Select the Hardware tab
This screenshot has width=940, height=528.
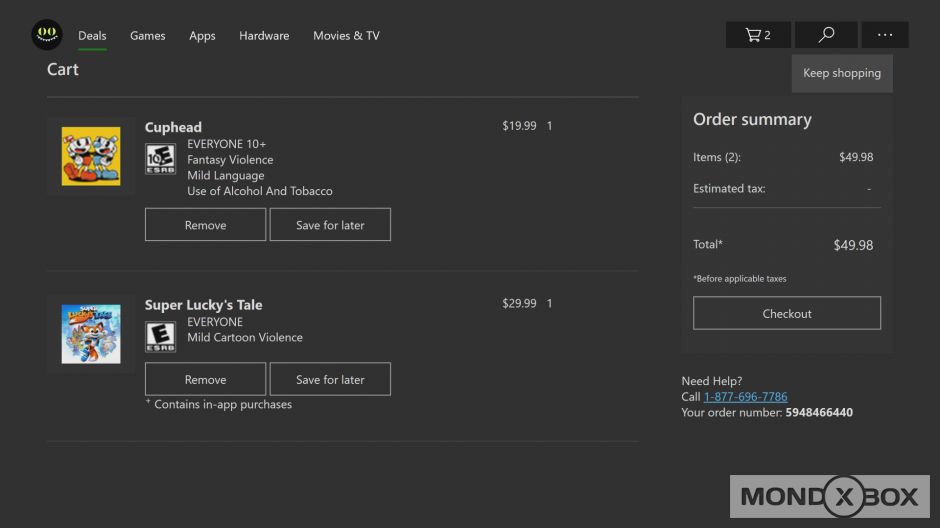click(x=264, y=36)
